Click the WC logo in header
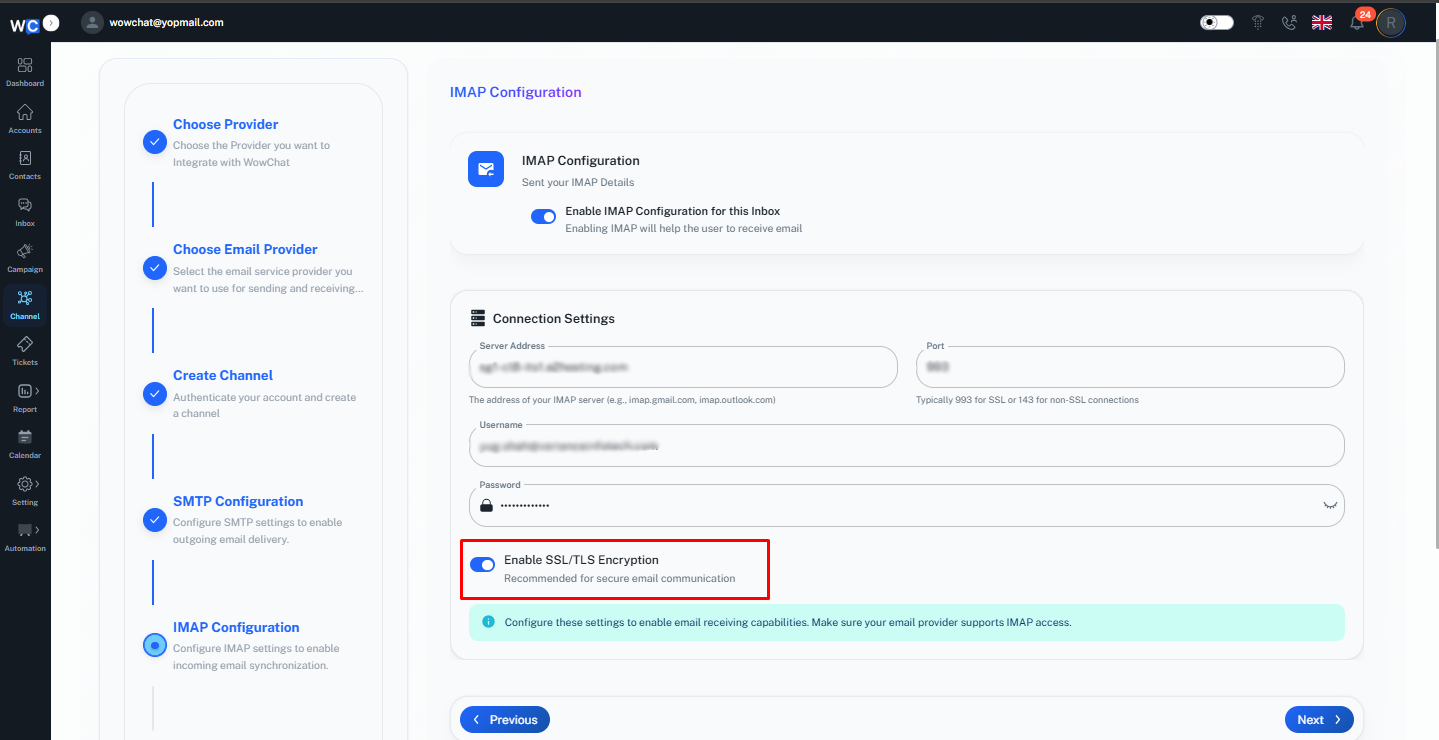The width and height of the screenshot is (1439, 740). [24, 26]
